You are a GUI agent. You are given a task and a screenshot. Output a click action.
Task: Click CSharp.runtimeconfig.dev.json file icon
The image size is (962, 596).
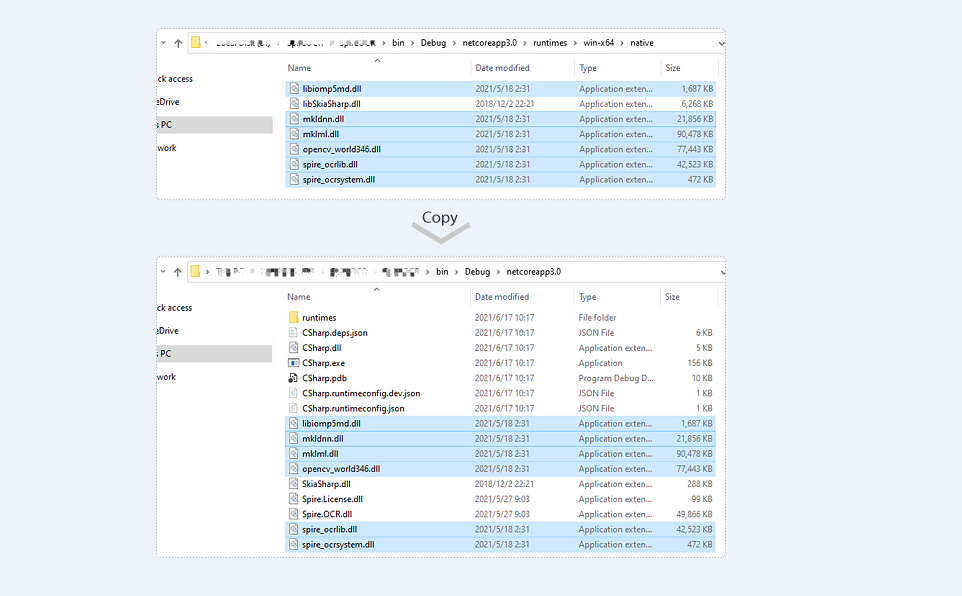pyautogui.click(x=293, y=393)
